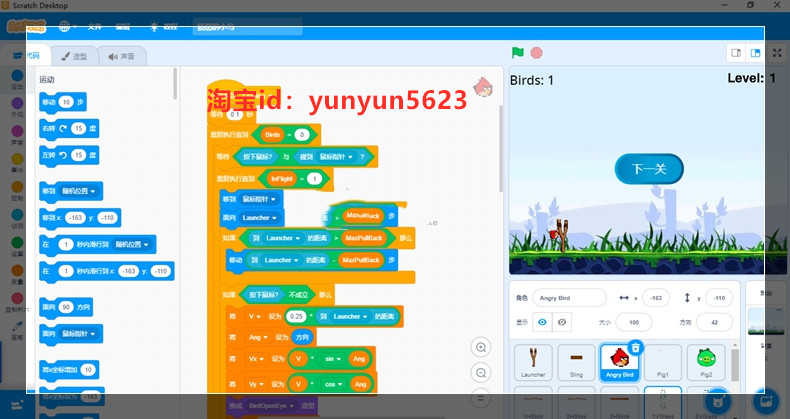Image resolution: width=790 pixels, height=419 pixels.
Task: Open the cos function dropdown
Action: (x=333, y=384)
